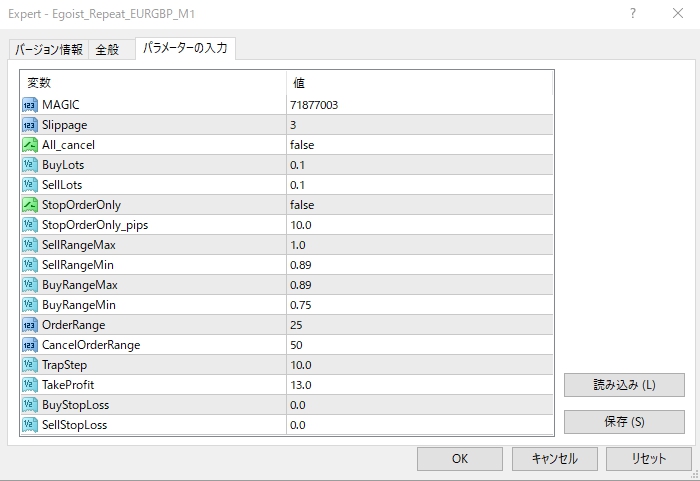Click the TakeProfit parameter icon
700x481 pixels.
(x=29, y=385)
